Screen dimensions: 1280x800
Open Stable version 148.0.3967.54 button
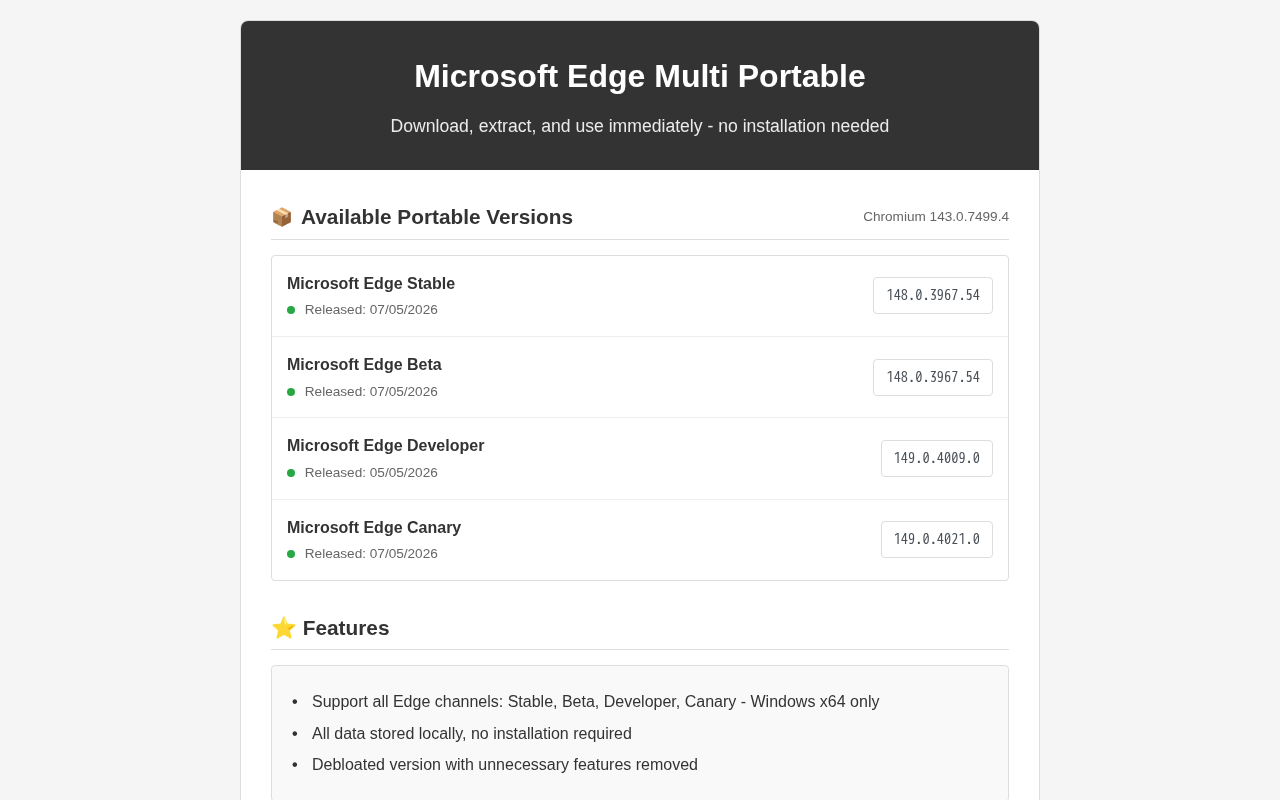(933, 296)
